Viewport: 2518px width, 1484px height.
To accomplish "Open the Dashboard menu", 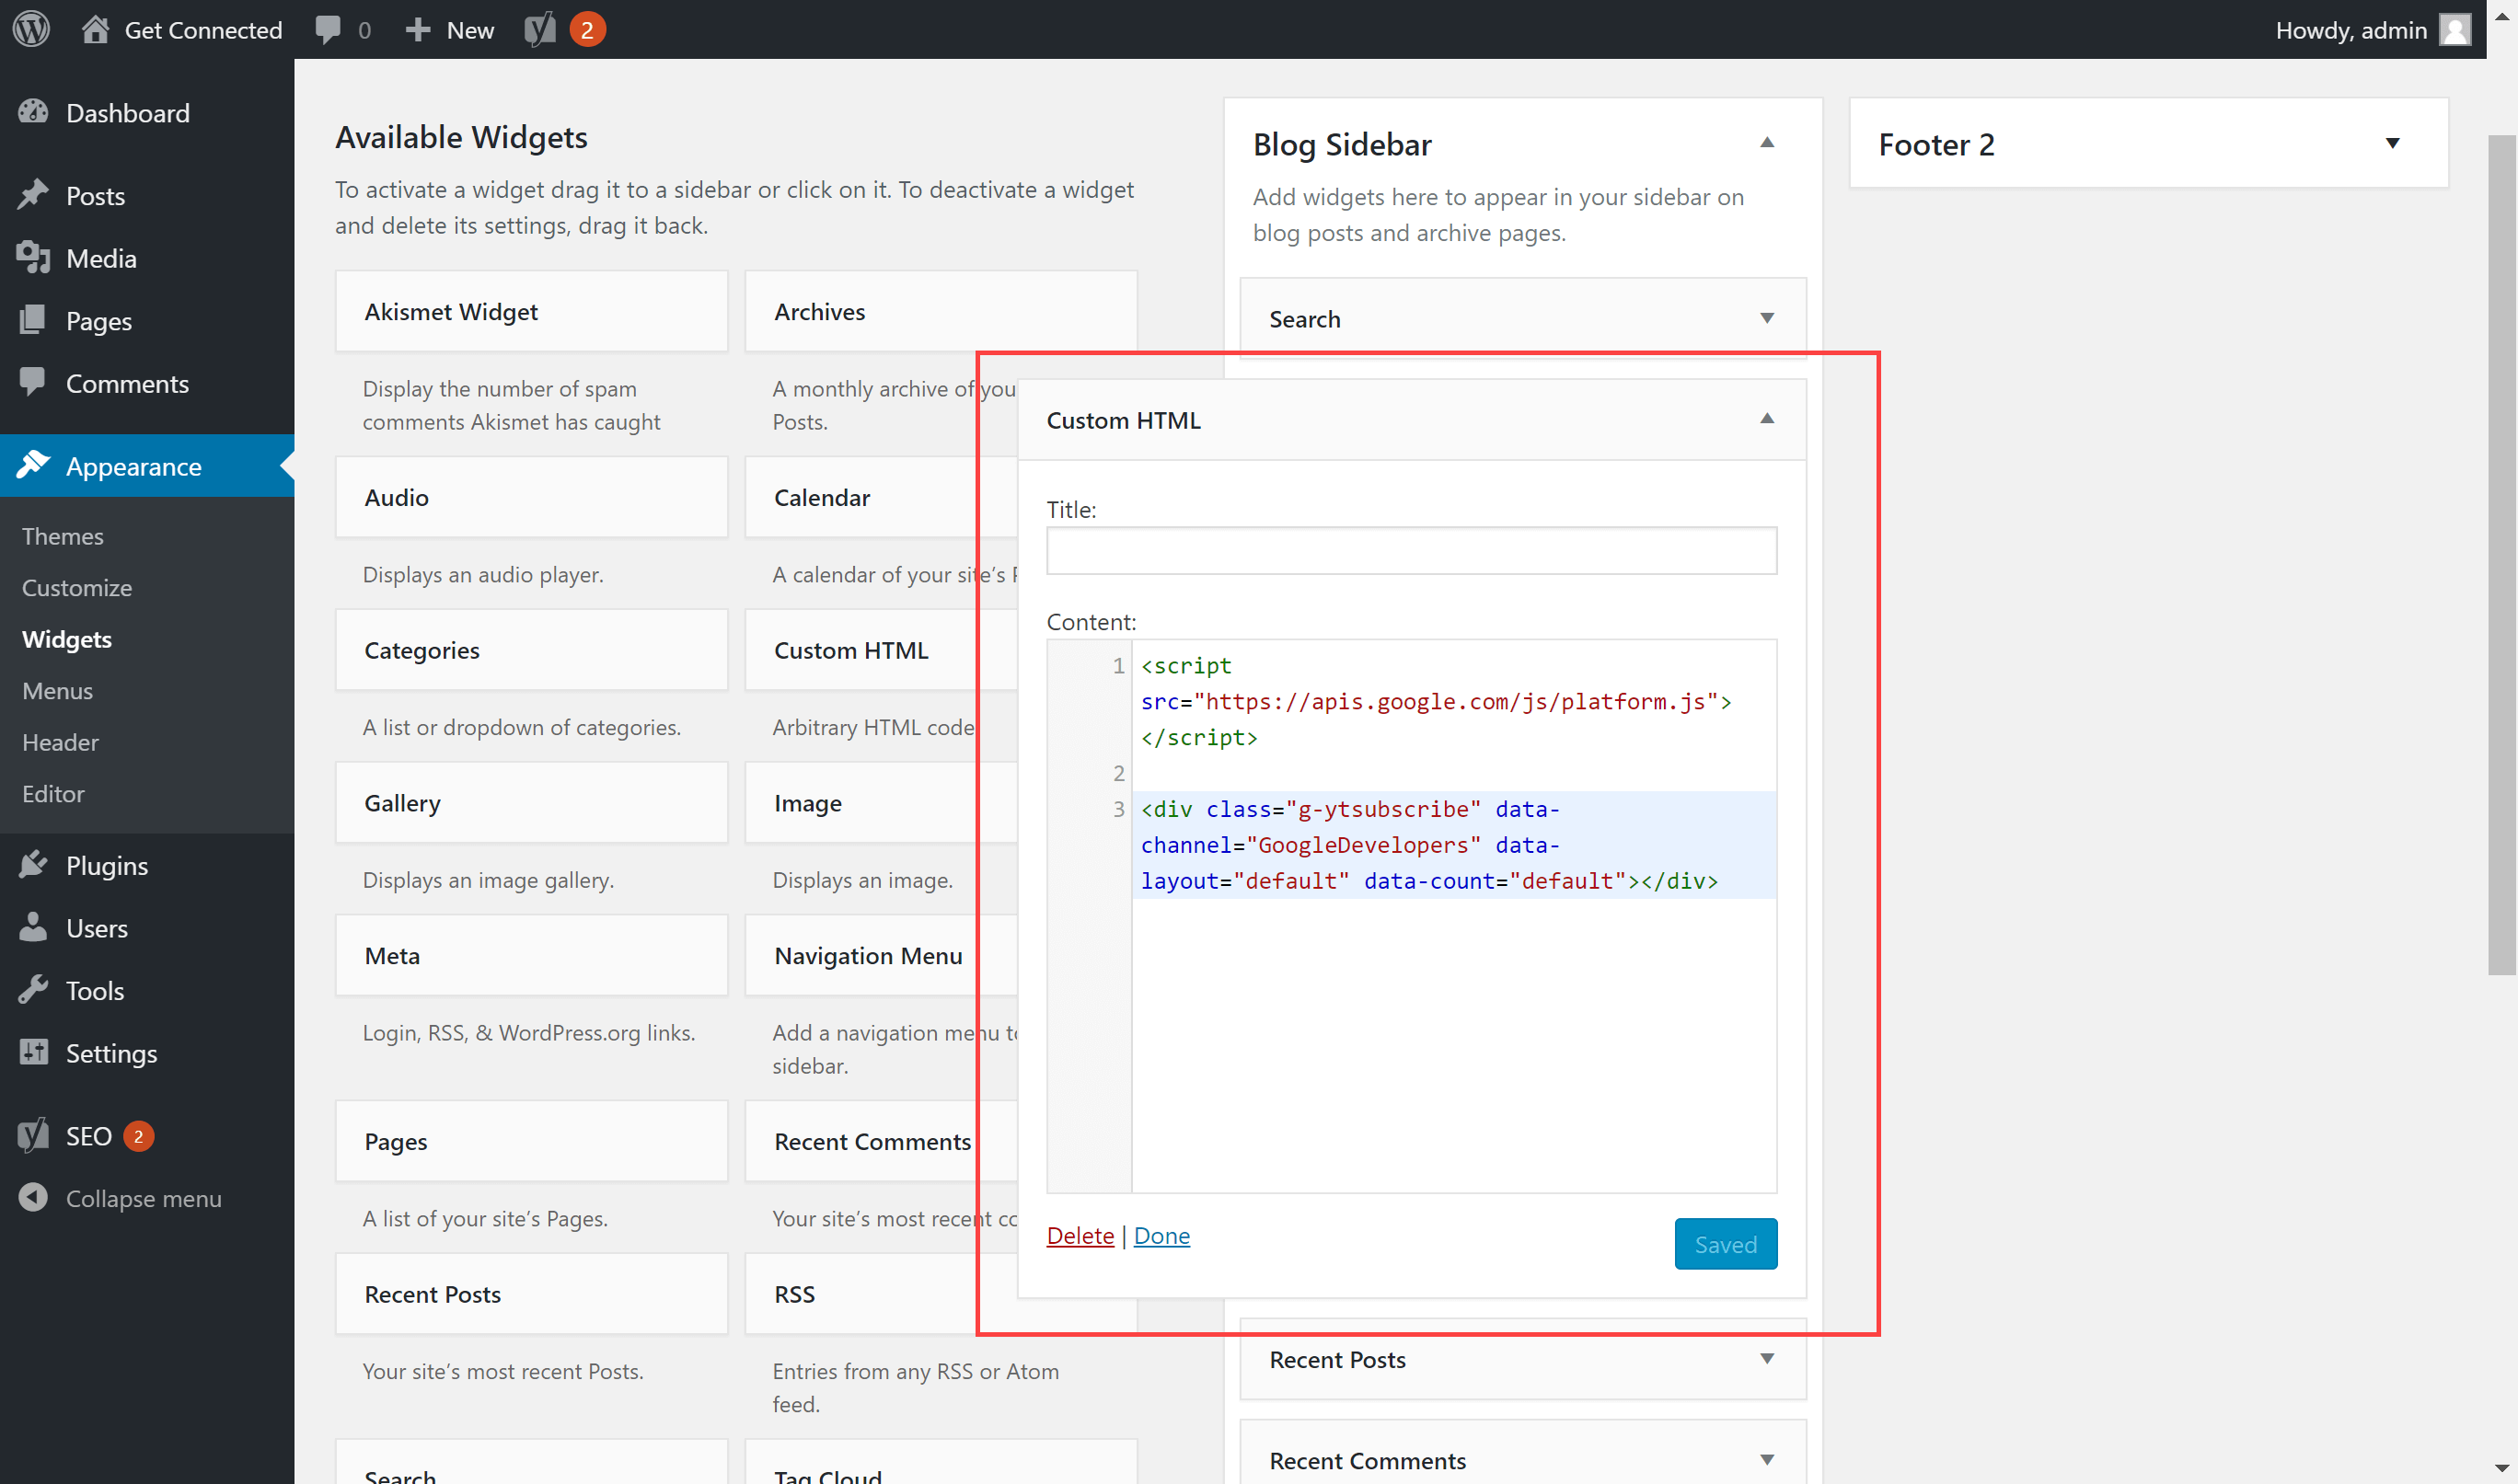I will [x=147, y=112].
